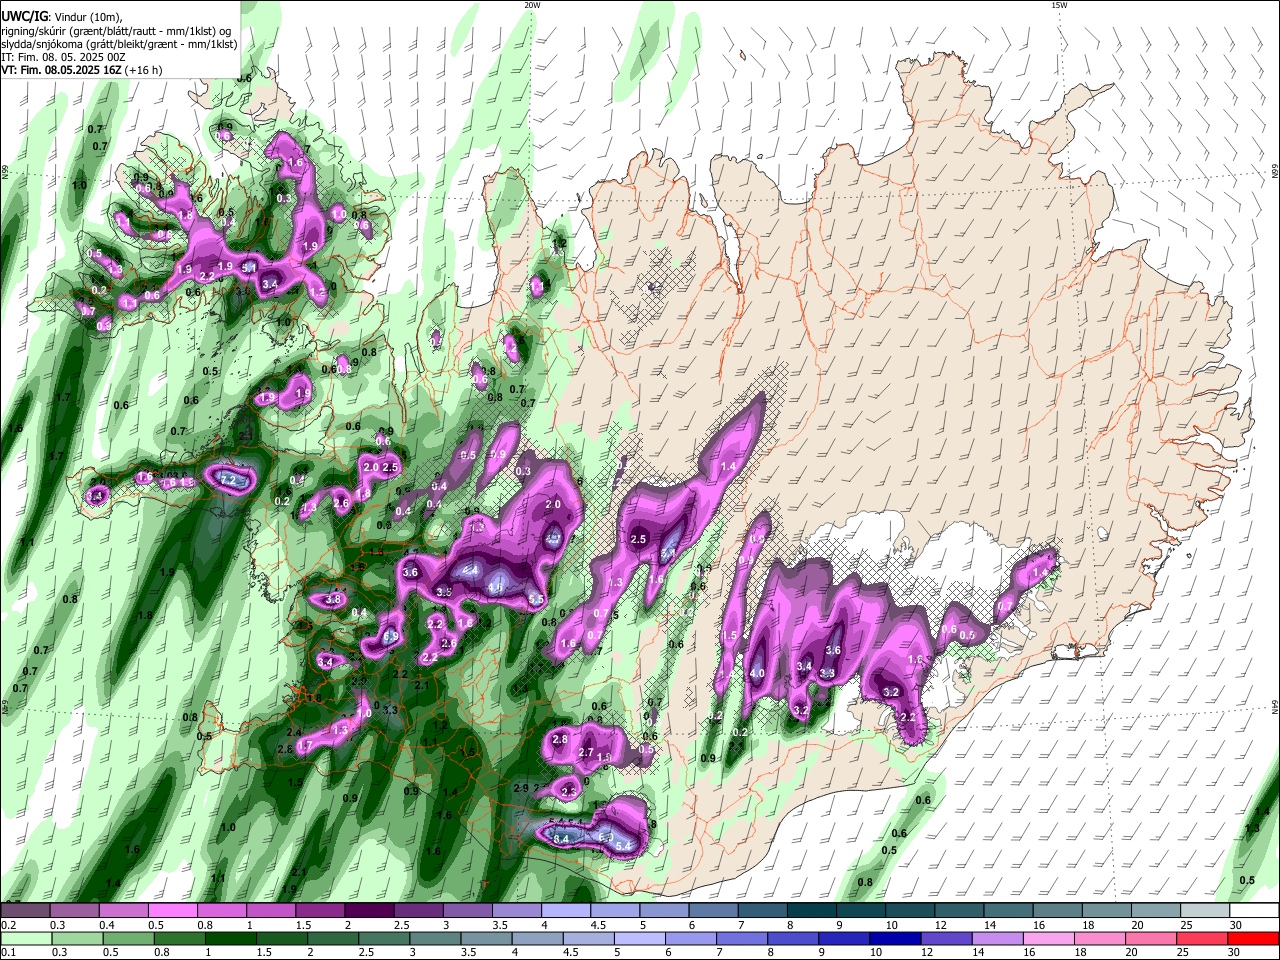The image size is (1280, 960).
Task: Click the '0.1' label in the lower legend
Action: [8, 951]
